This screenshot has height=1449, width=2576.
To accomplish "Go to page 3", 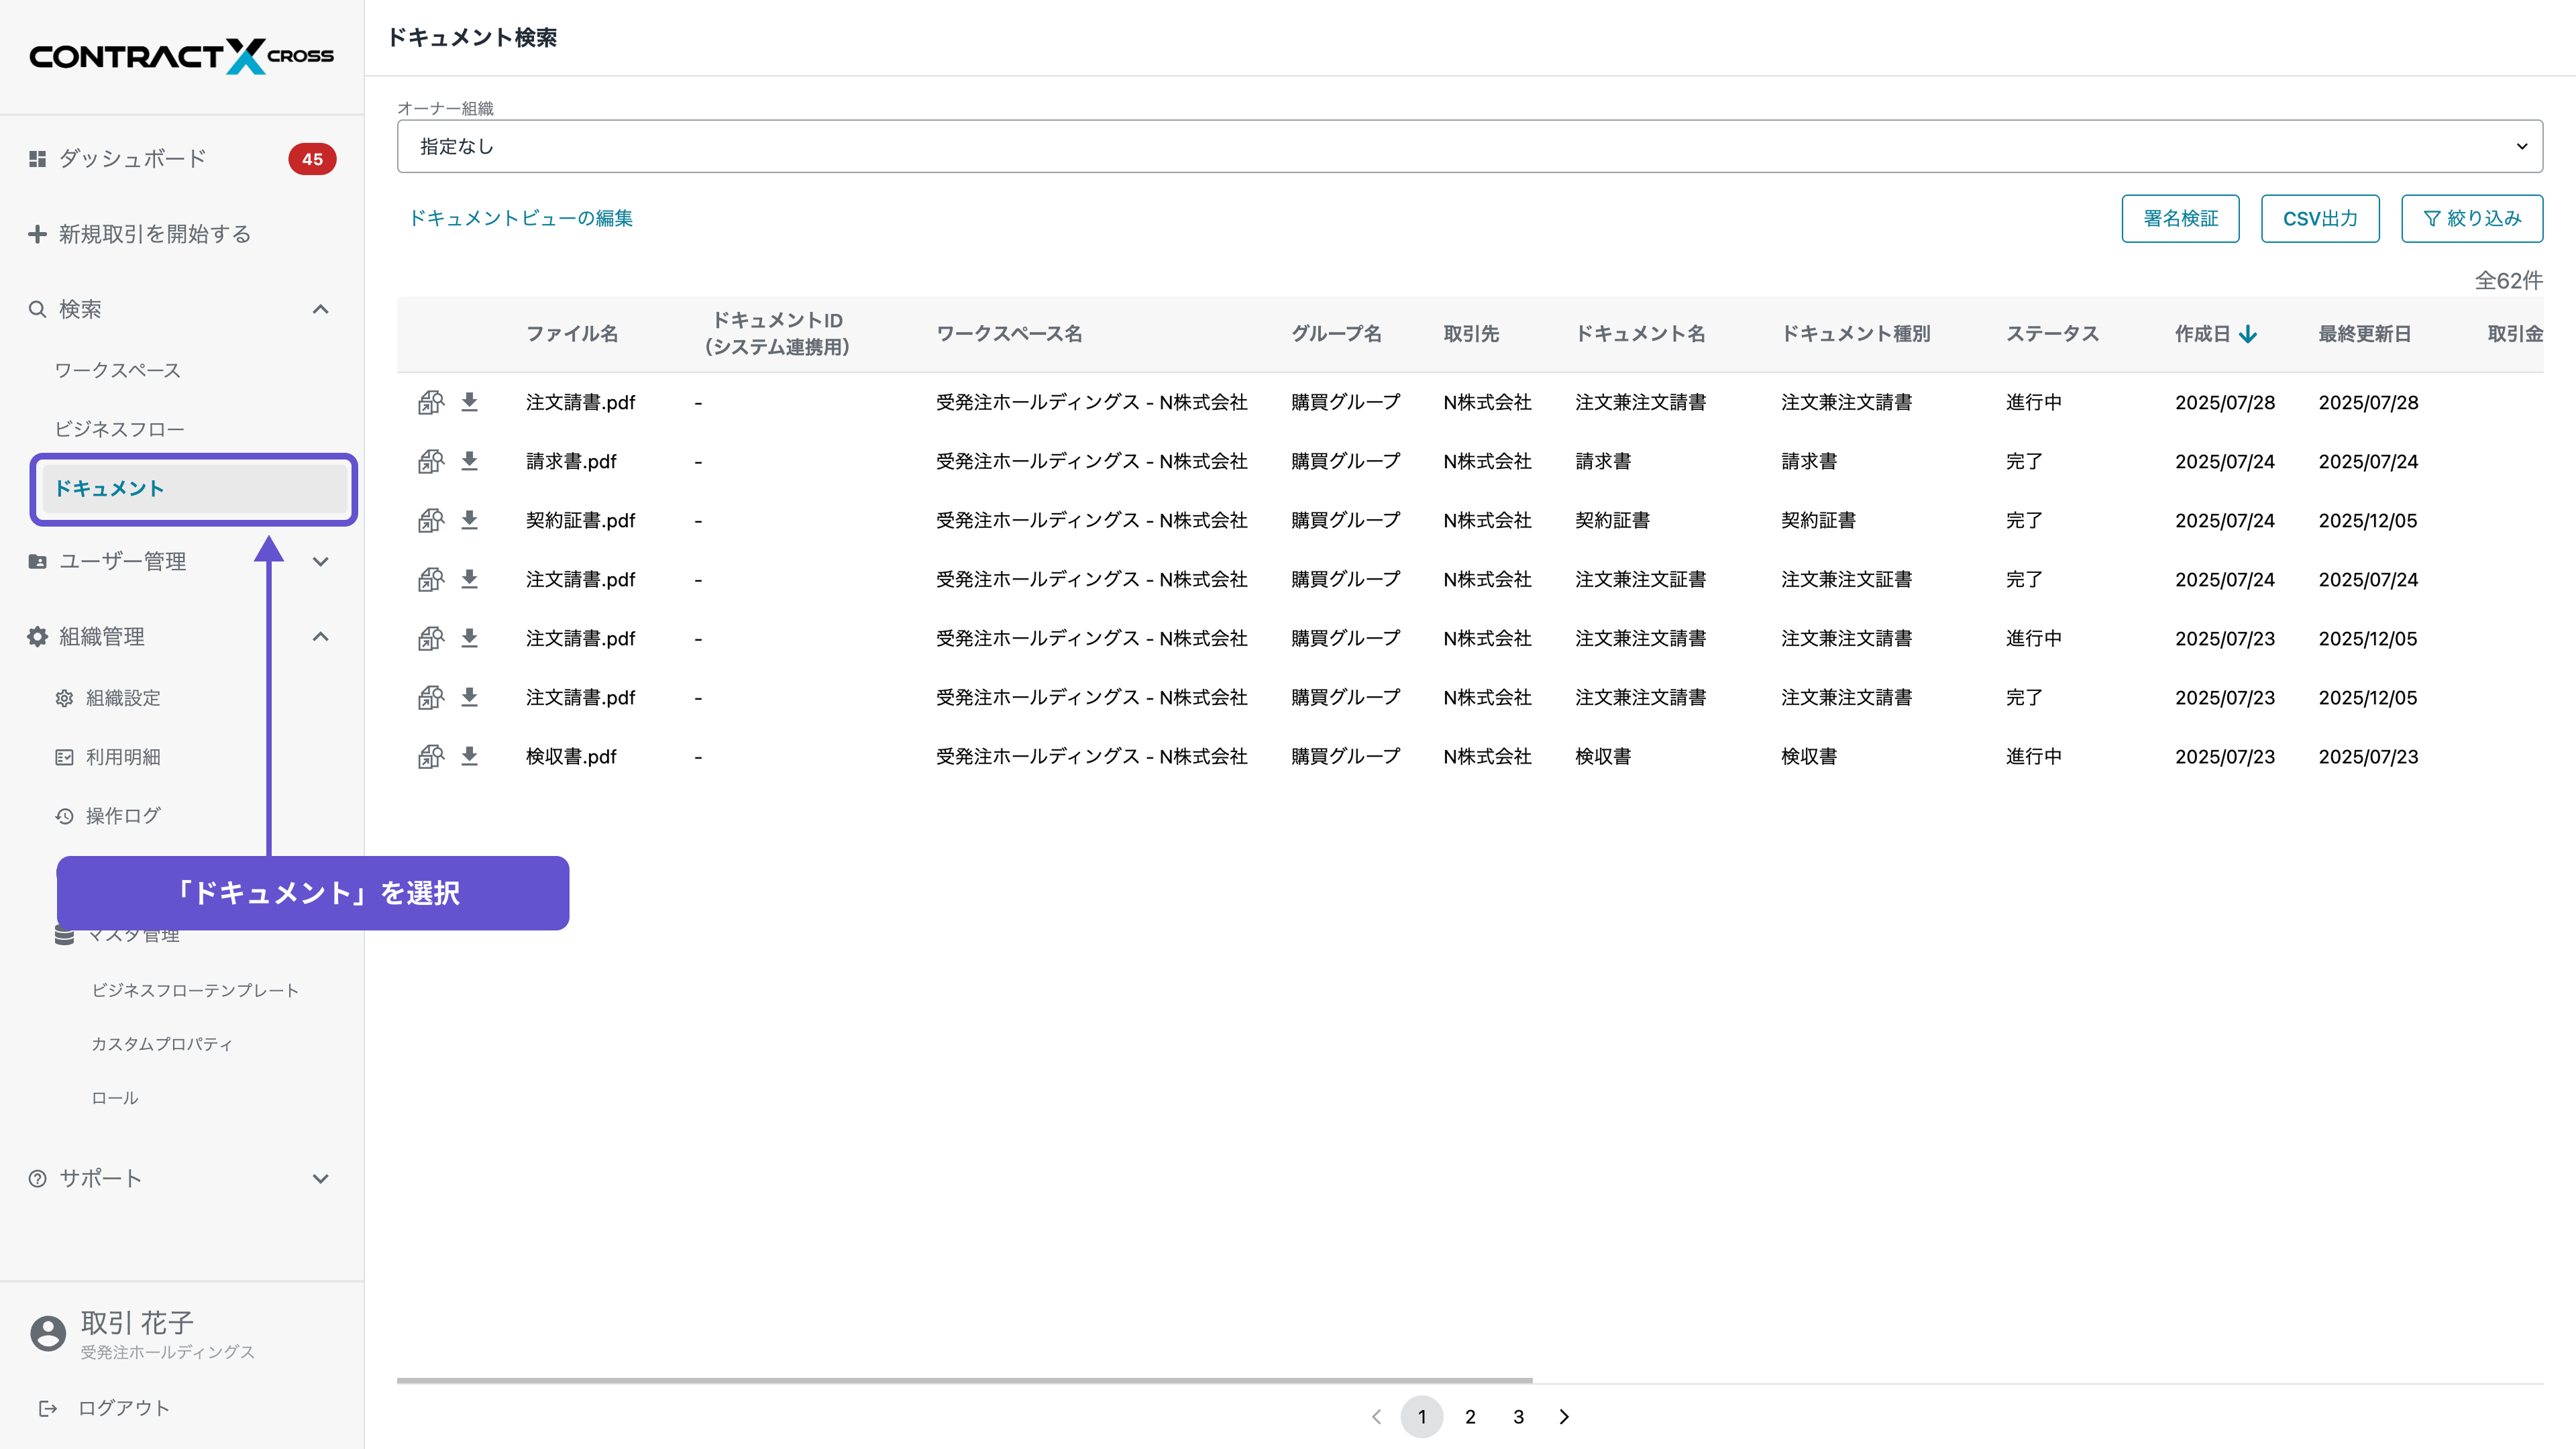I will pyautogui.click(x=1518, y=1417).
